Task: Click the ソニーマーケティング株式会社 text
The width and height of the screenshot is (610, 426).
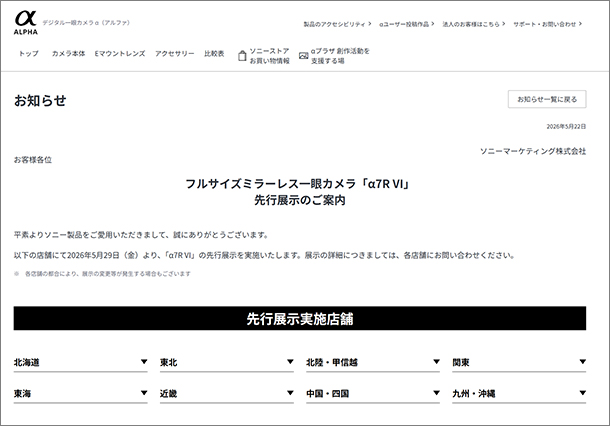Action: (533, 151)
